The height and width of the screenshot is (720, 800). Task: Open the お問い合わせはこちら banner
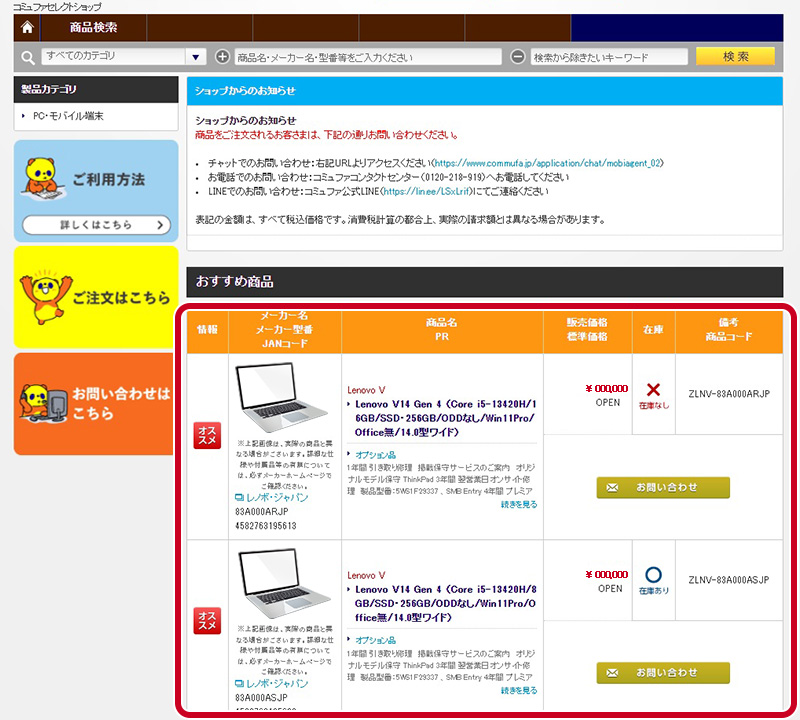point(94,404)
